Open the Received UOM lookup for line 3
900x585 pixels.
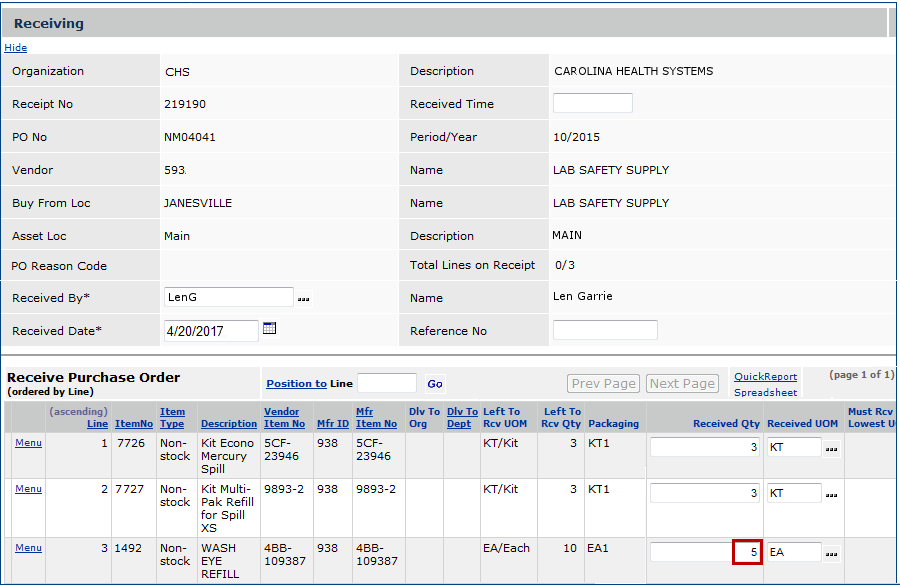(832, 553)
